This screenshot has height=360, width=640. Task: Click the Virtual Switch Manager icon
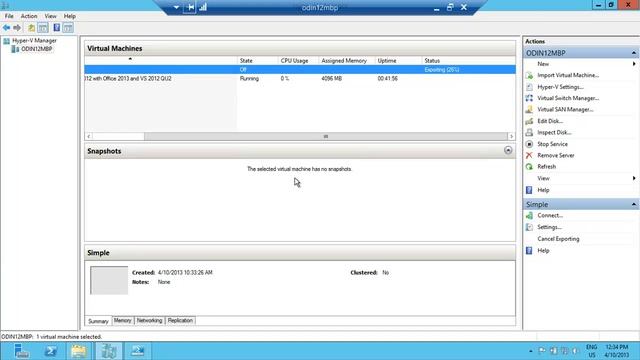(529, 98)
